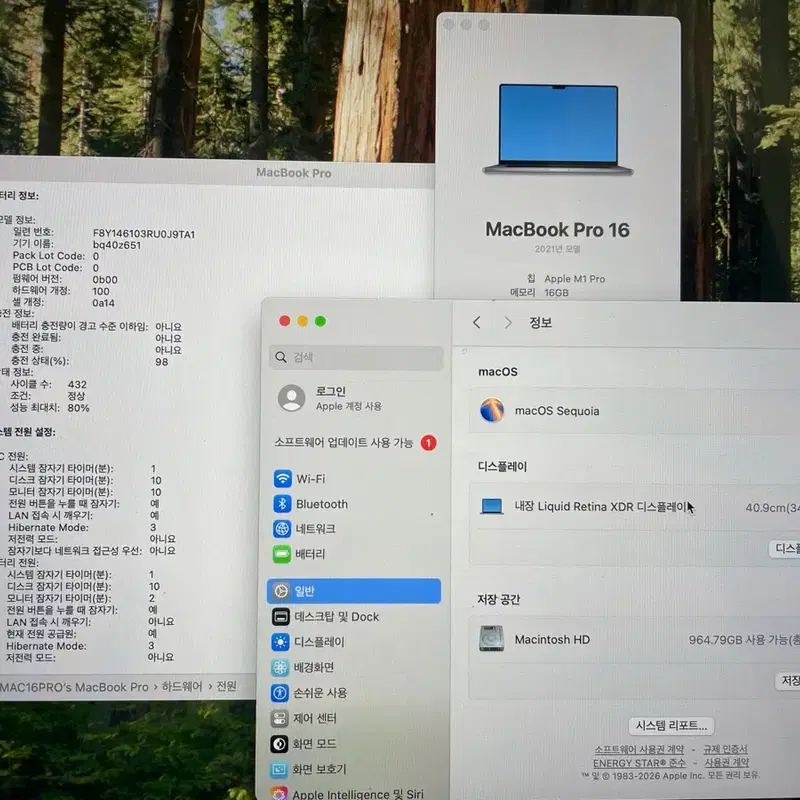Open 데스크탑 및 Dock icon
The height and width of the screenshot is (800, 800).
click(x=281, y=616)
